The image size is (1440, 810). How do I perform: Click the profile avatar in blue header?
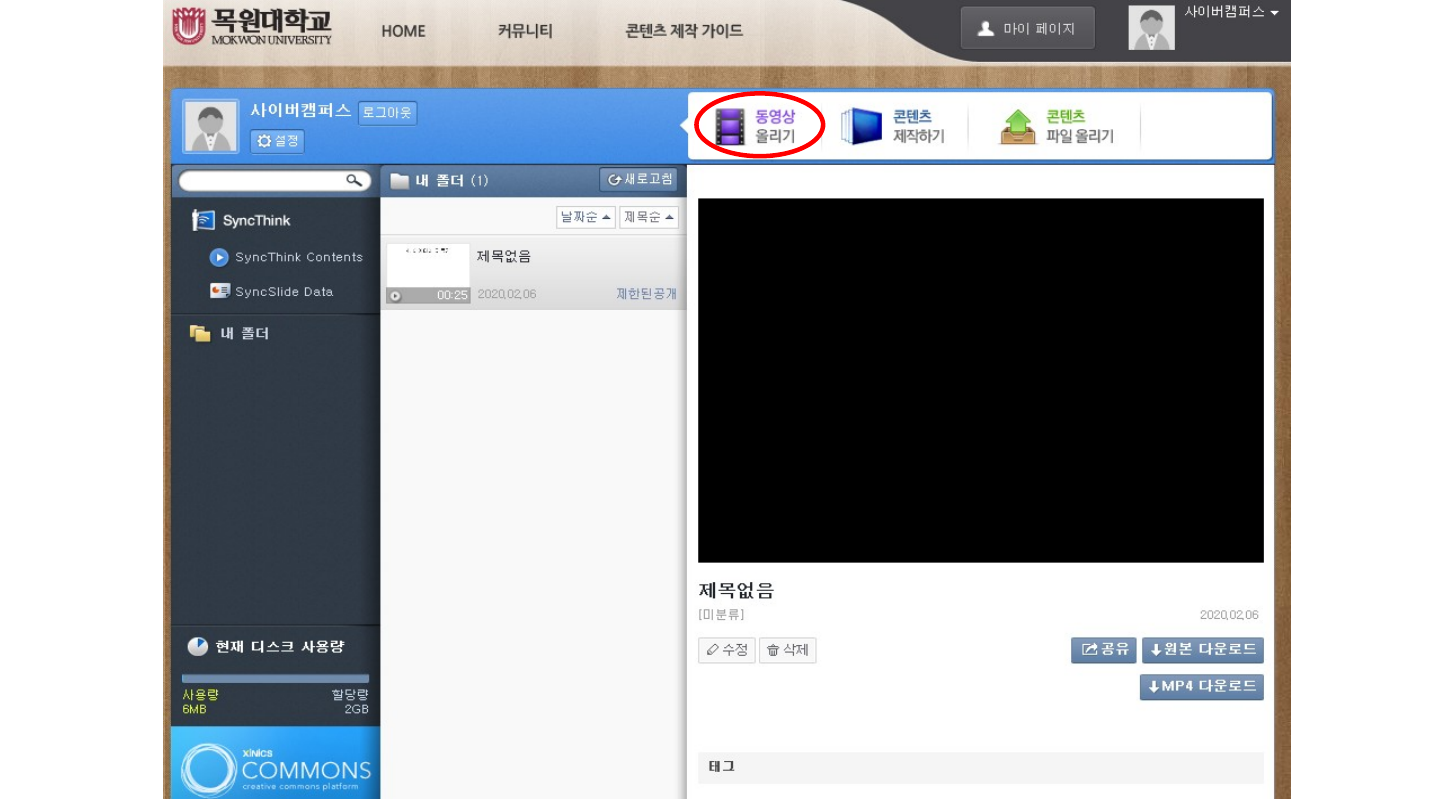tap(211, 127)
